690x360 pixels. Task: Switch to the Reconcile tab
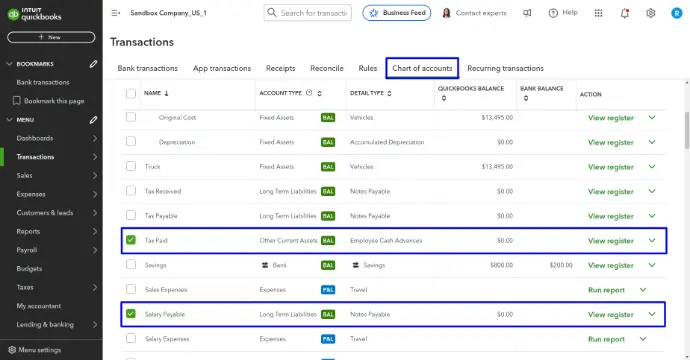pyautogui.click(x=327, y=68)
